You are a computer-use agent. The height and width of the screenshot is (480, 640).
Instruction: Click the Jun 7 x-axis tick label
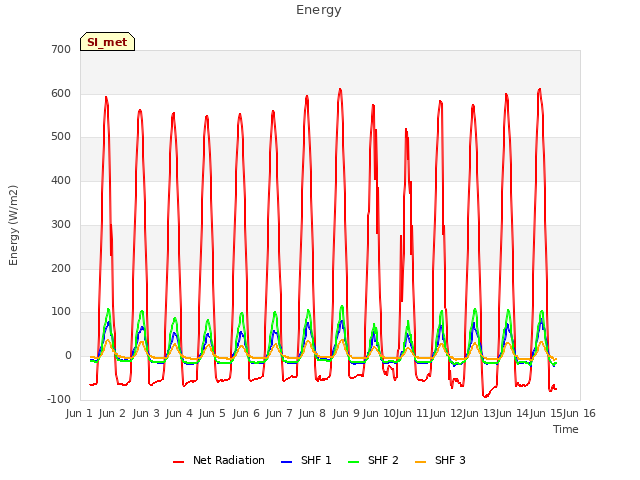279,413
